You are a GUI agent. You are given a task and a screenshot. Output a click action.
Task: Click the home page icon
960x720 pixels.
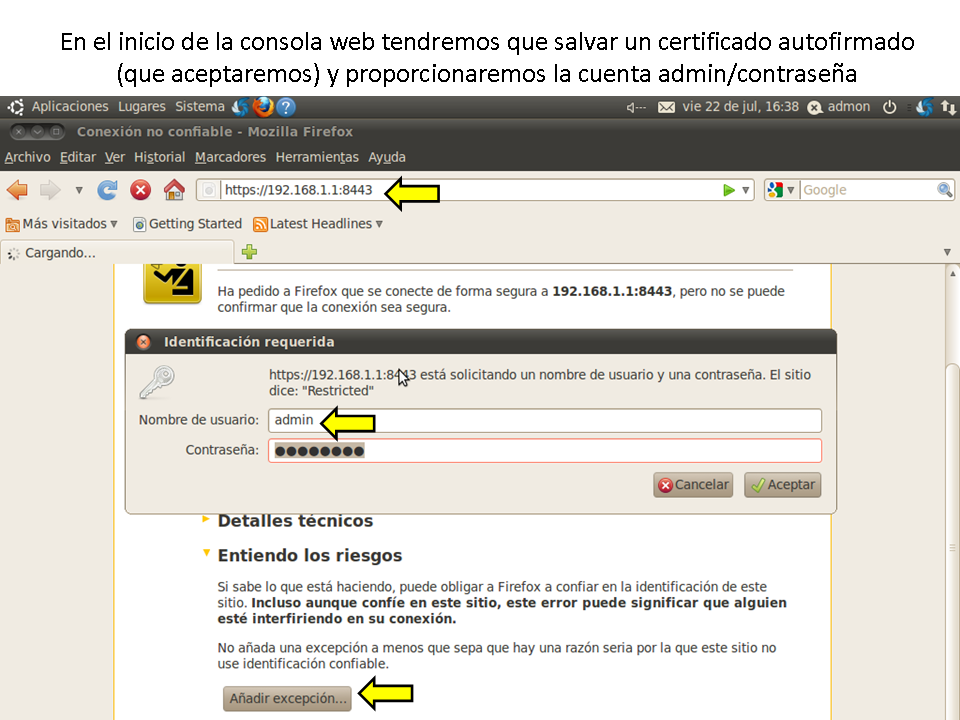[174, 190]
